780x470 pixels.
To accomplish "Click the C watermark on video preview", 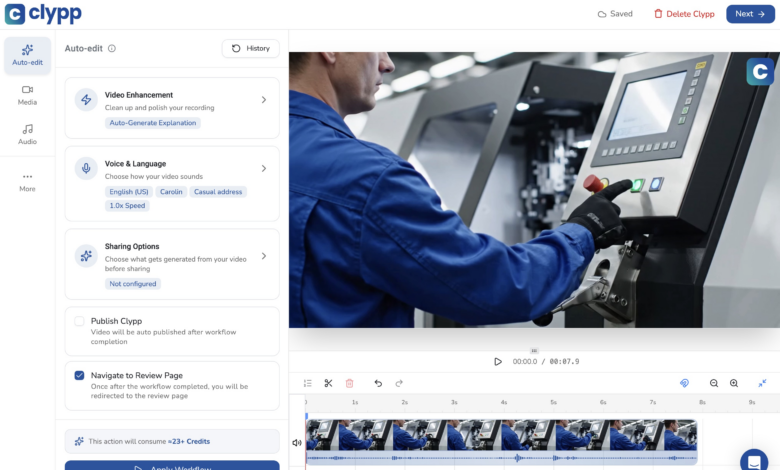I will 760,72.
